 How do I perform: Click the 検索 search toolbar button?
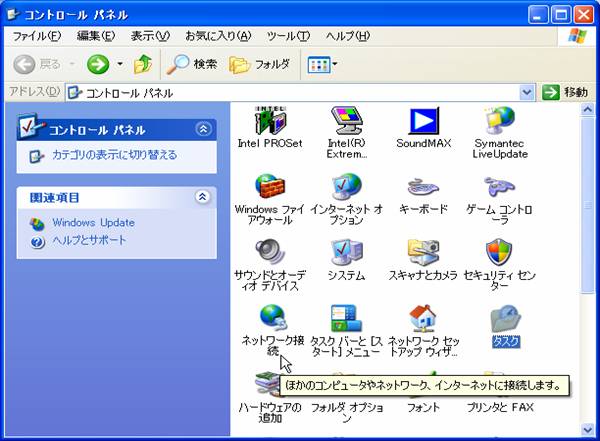pyautogui.click(x=192, y=64)
